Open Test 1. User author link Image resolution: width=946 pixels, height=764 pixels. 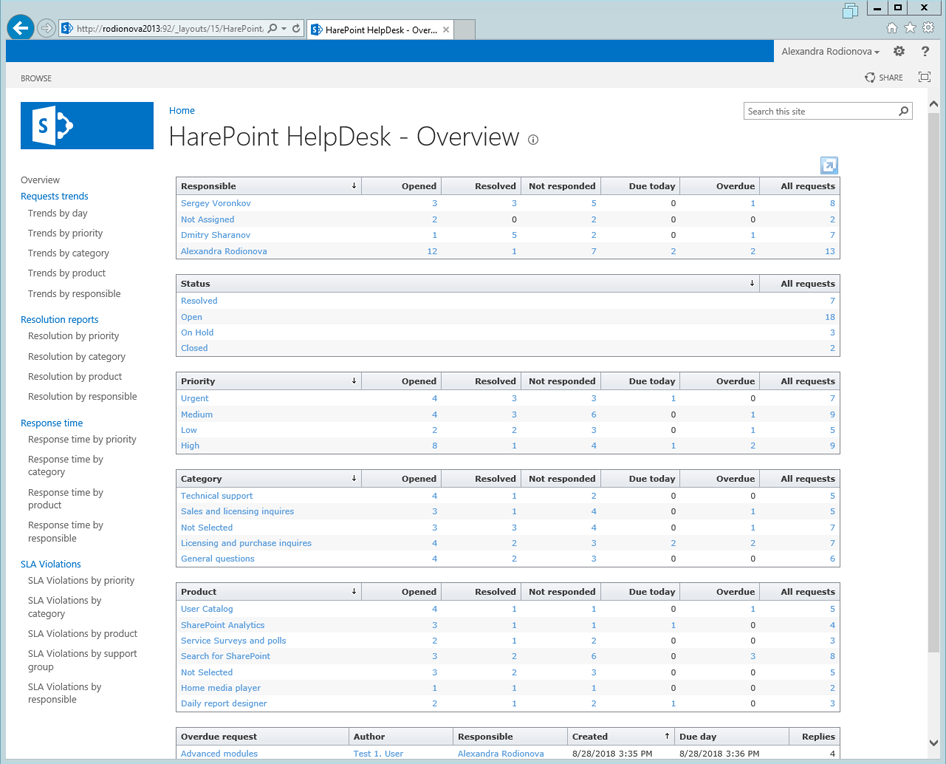pyautogui.click(x=378, y=754)
